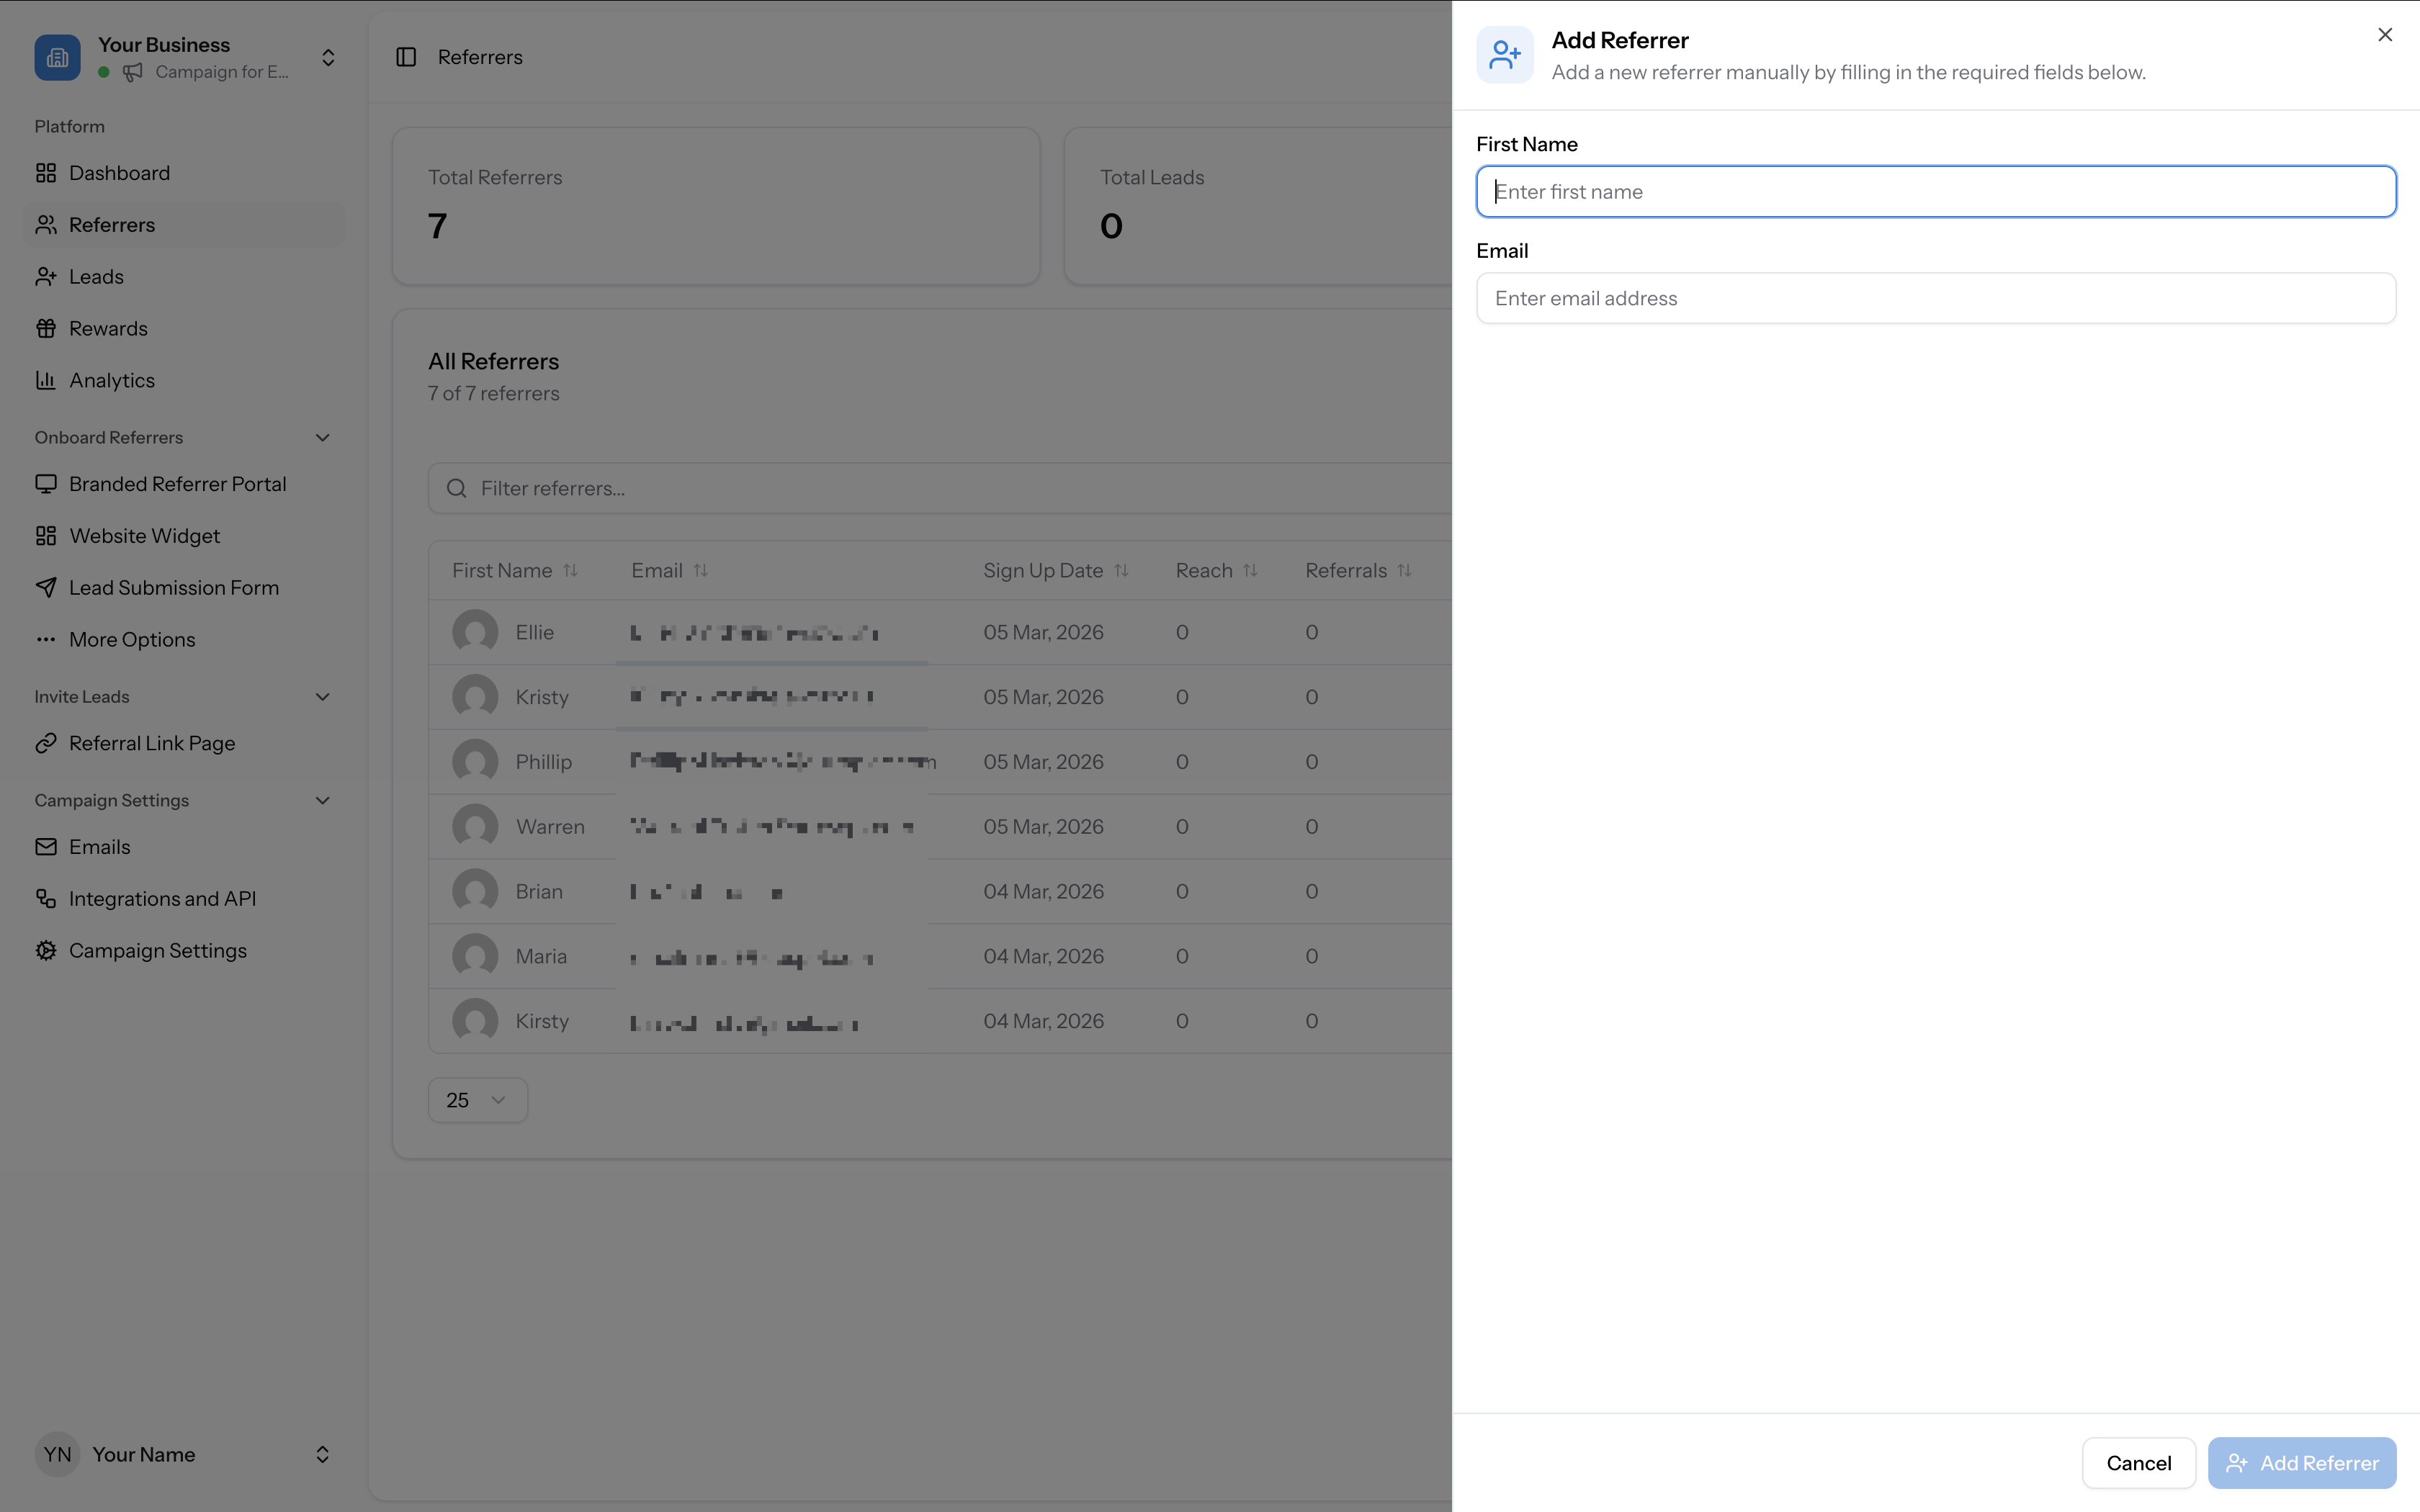Click the Rewards gift icon
This screenshot has width=2420, height=1512.
tap(46, 328)
